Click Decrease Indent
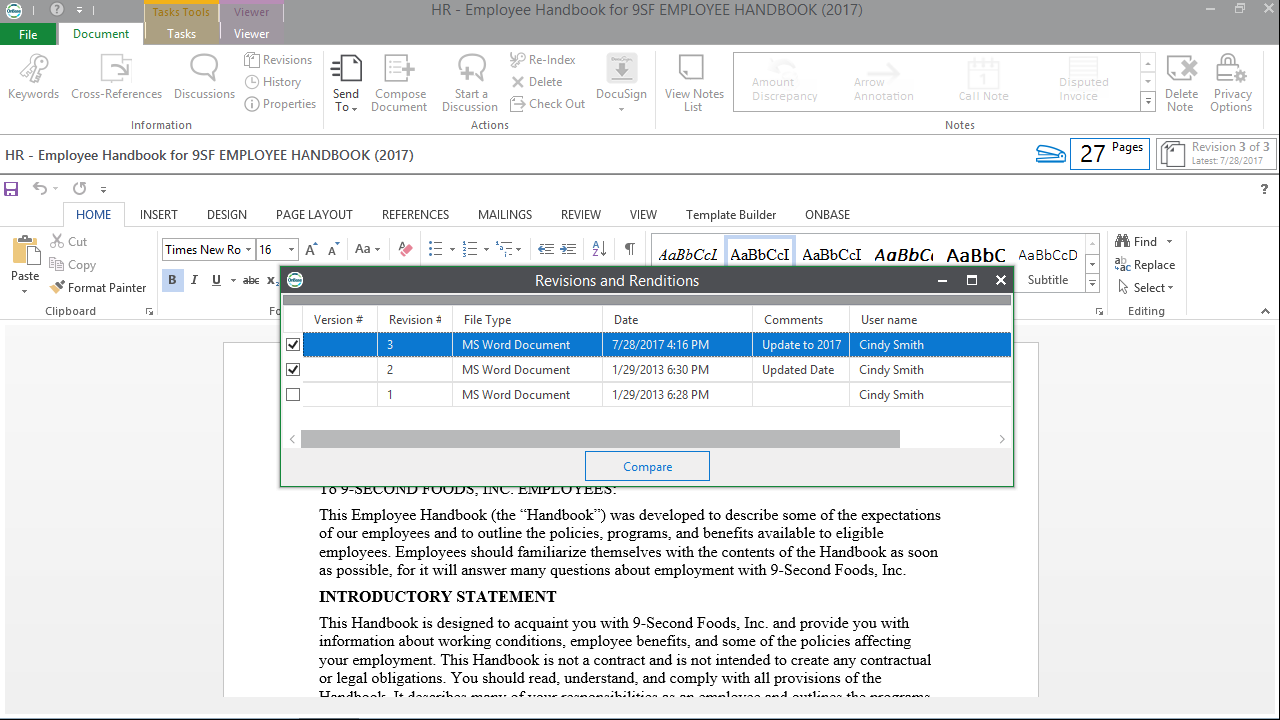Viewport: 1280px width, 720px height. click(x=546, y=250)
